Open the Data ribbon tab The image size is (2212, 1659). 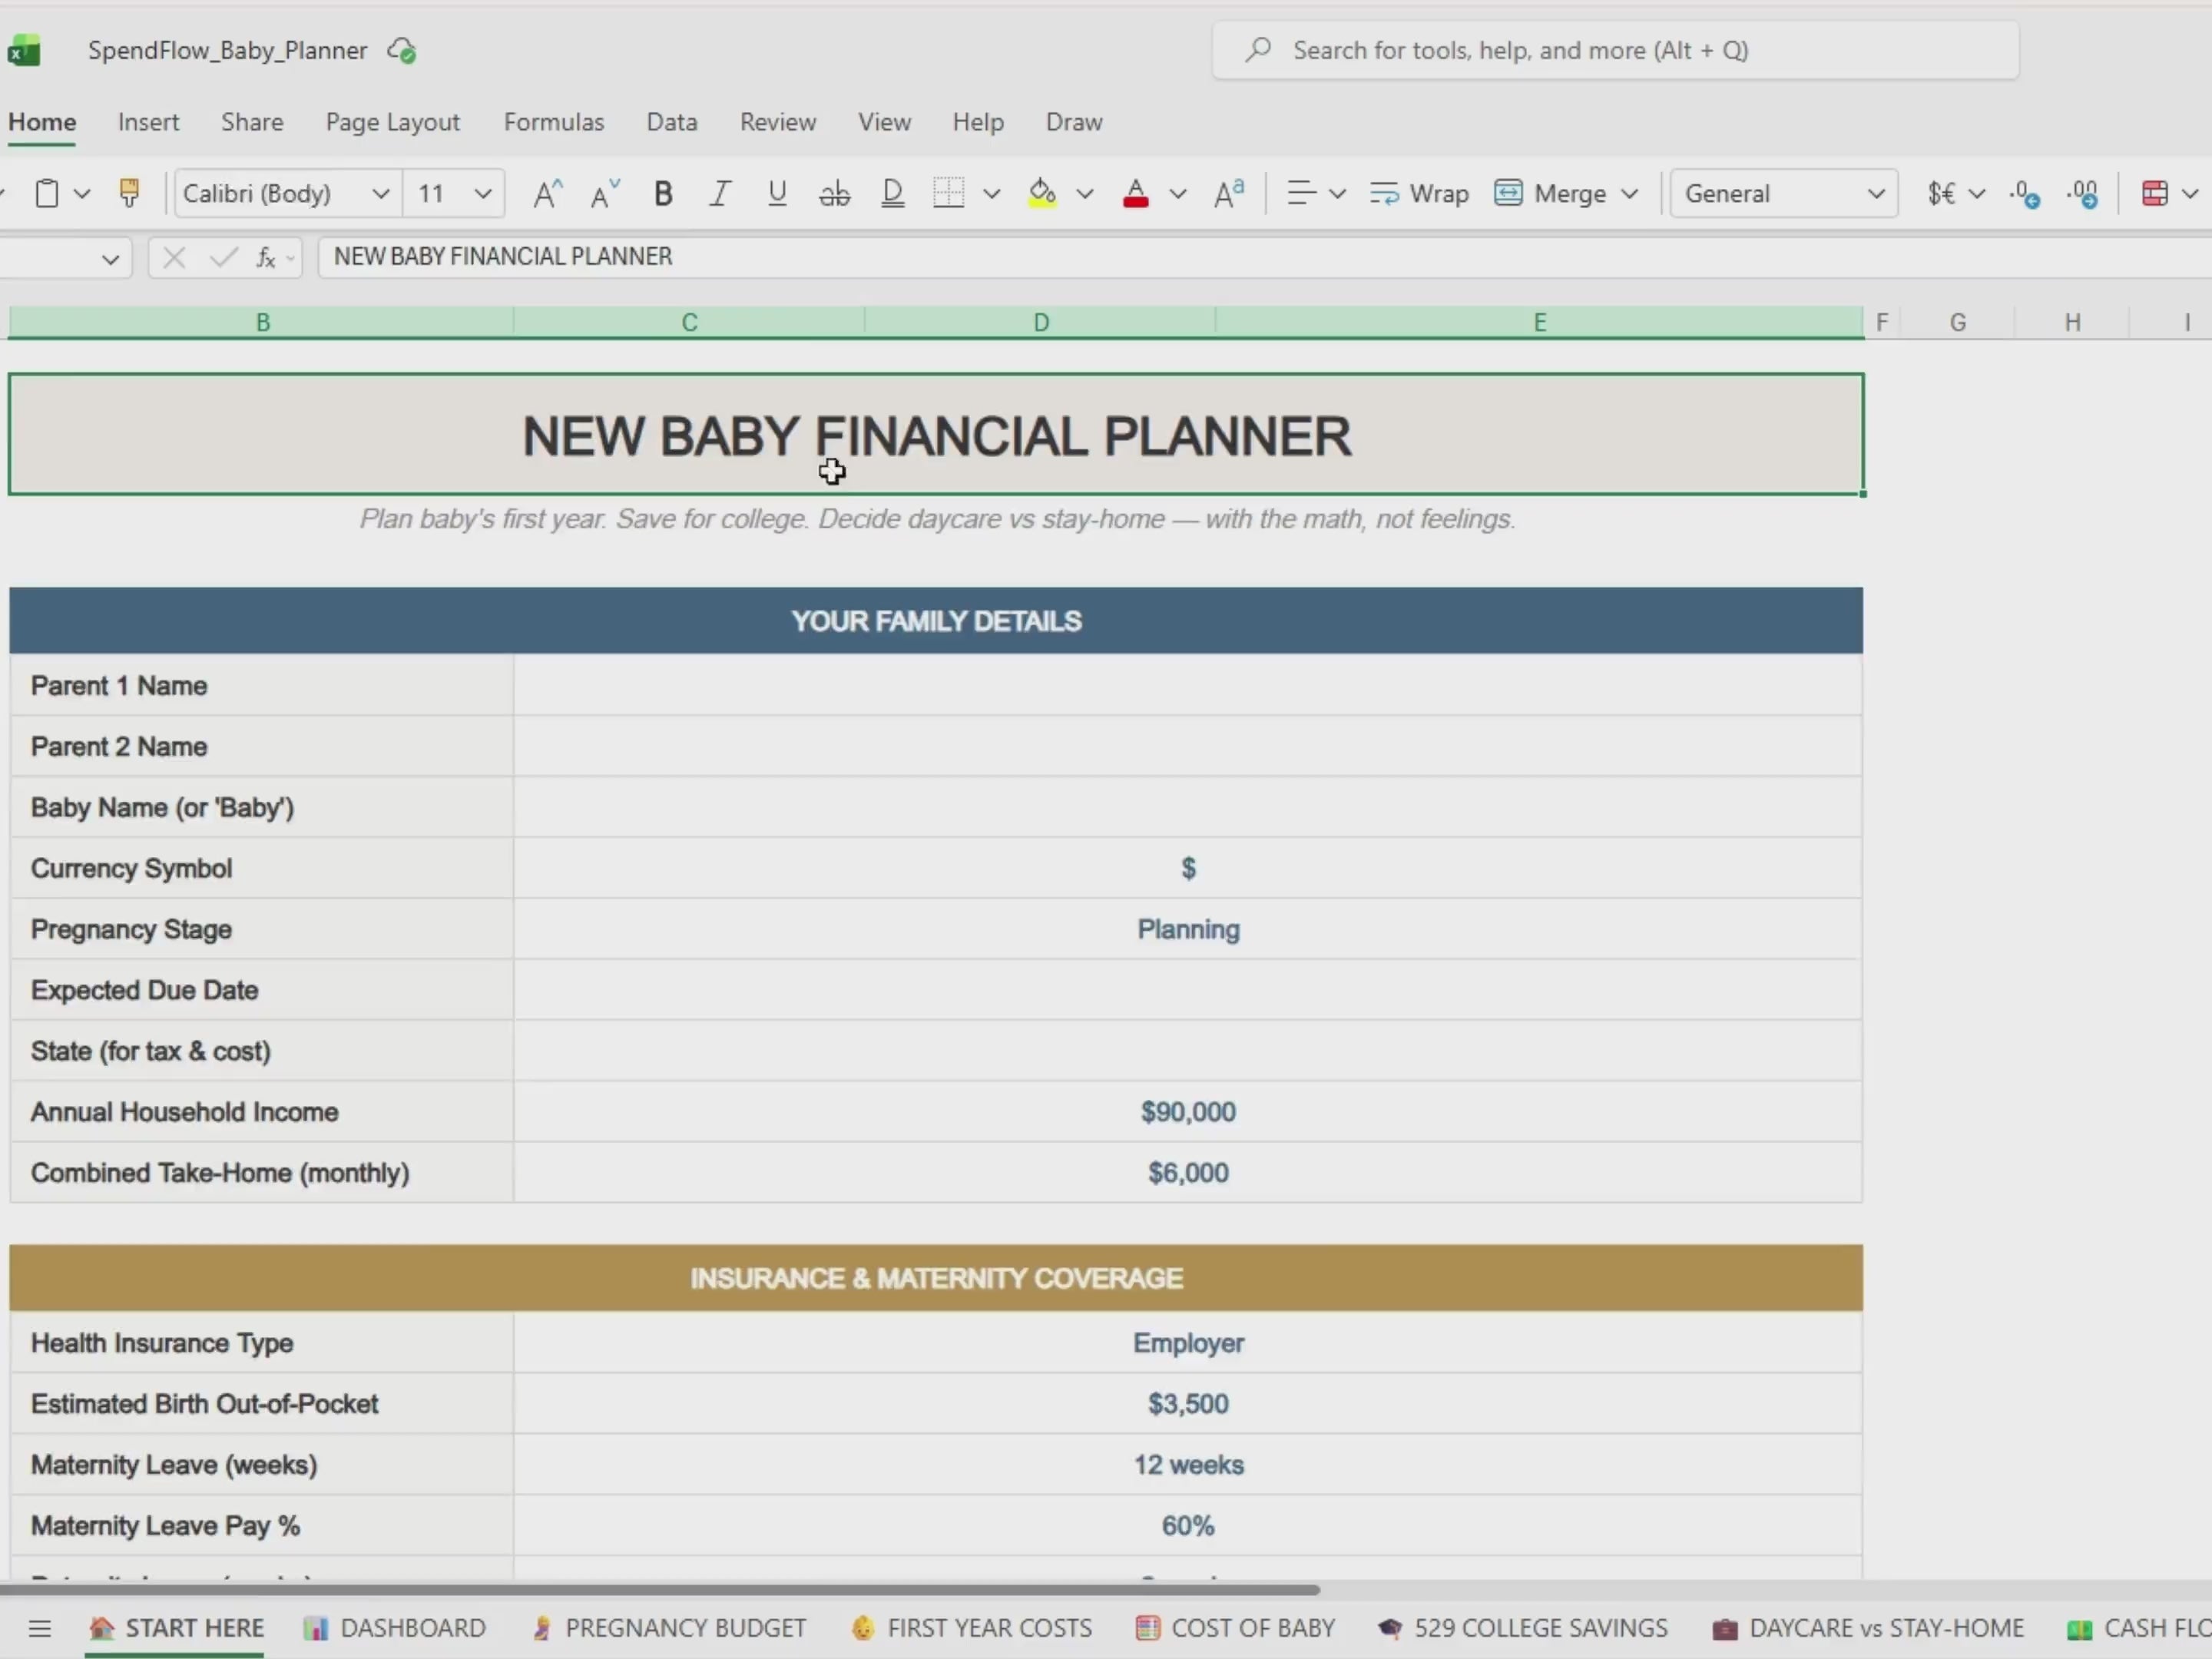pyautogui.click(x=672, y=122)
